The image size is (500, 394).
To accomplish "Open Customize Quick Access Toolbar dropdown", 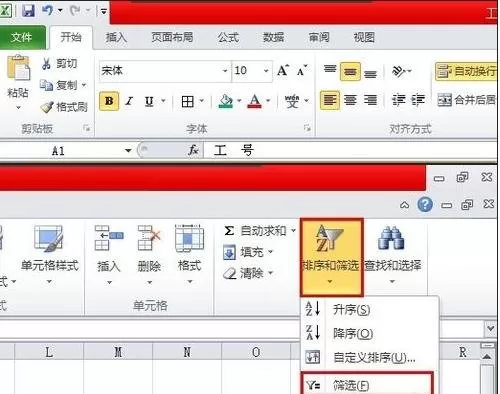I will (104, 12).
